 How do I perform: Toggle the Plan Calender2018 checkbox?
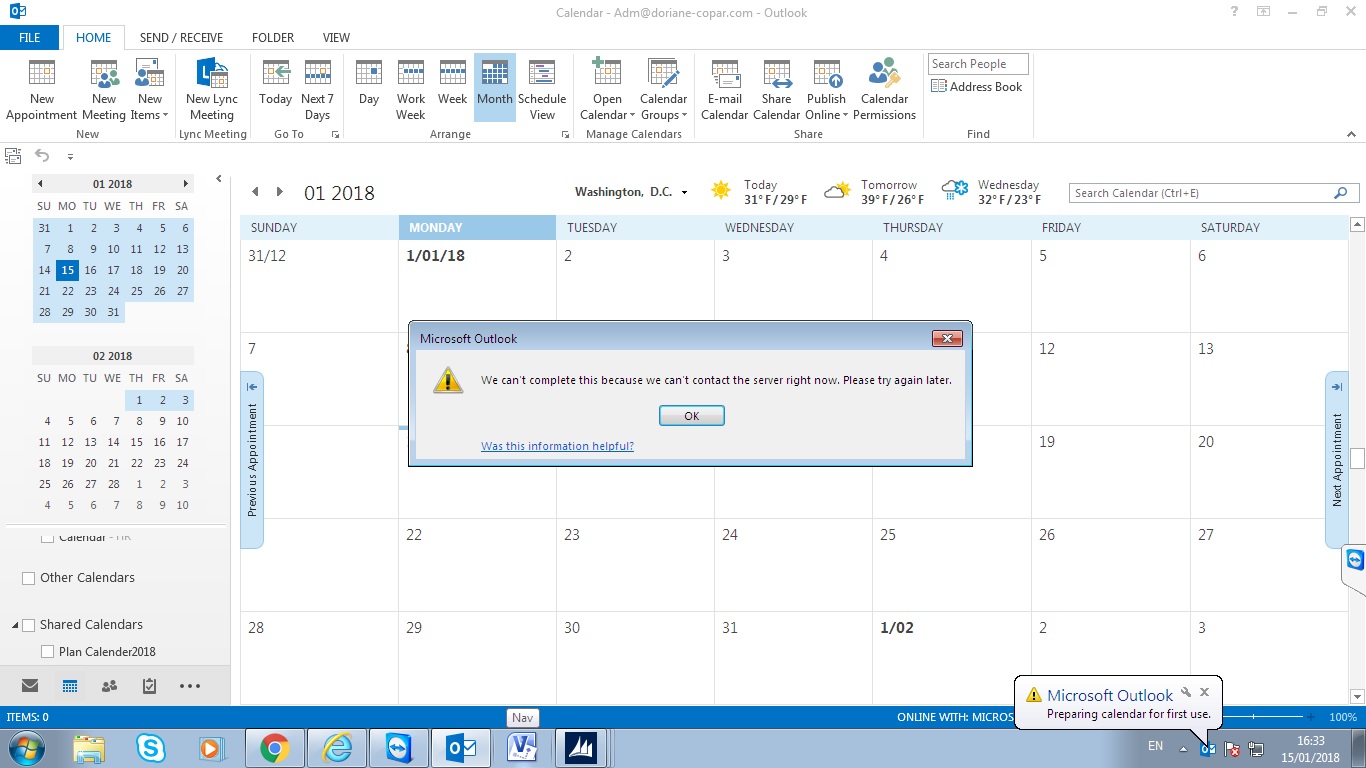(47, 652)
